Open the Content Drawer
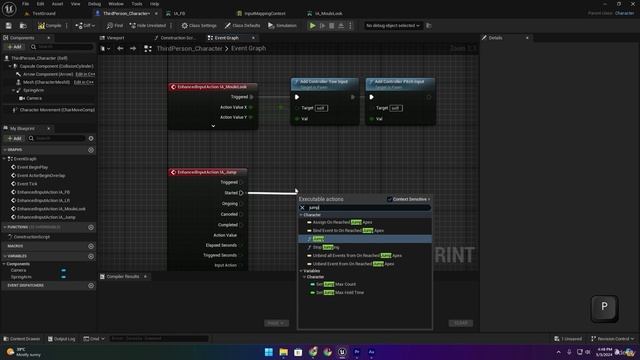Screen dimensions: 640x360 tap(22, 339)
